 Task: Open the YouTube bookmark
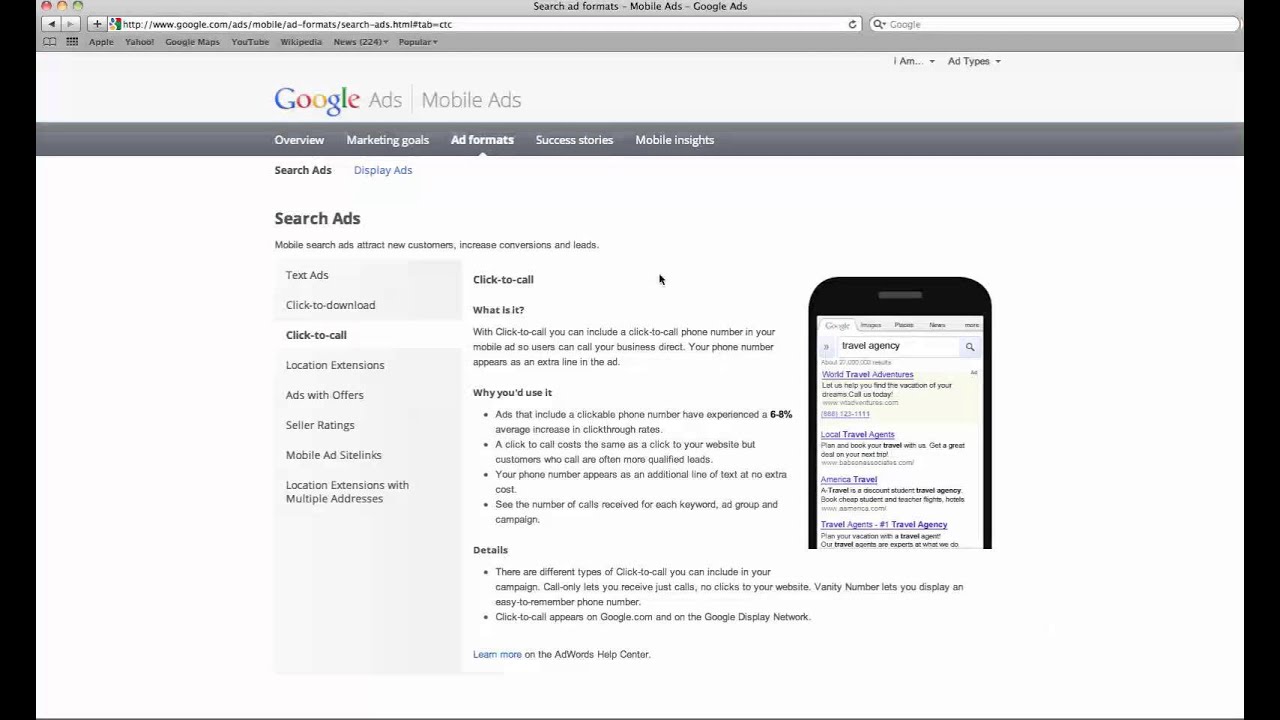[x=250, y=42]
